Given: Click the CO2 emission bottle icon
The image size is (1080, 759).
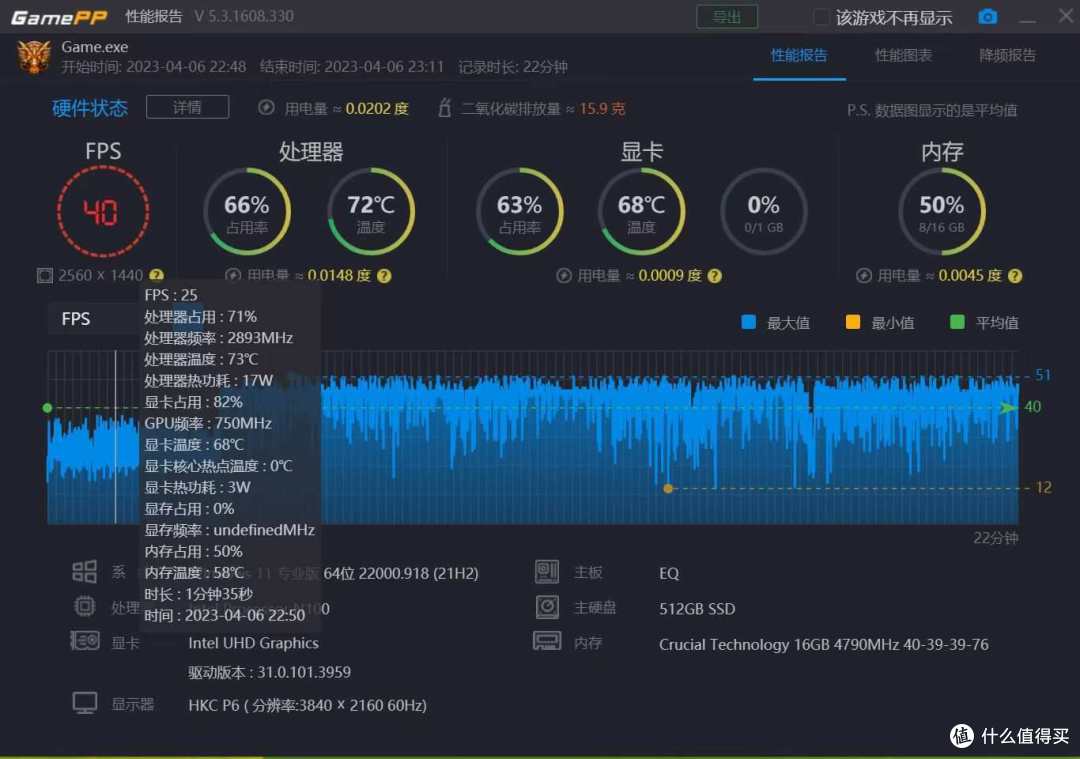Looking at the screenshot, I should coord(445,107).
